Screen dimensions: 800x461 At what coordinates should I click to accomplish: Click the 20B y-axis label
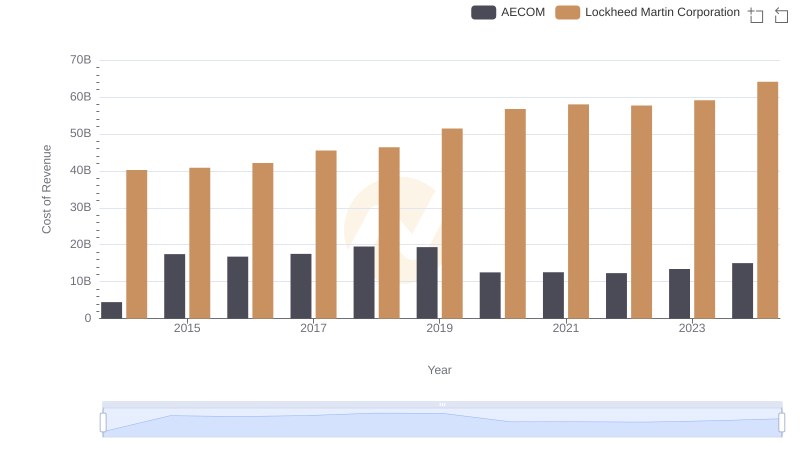click(81, 244)
